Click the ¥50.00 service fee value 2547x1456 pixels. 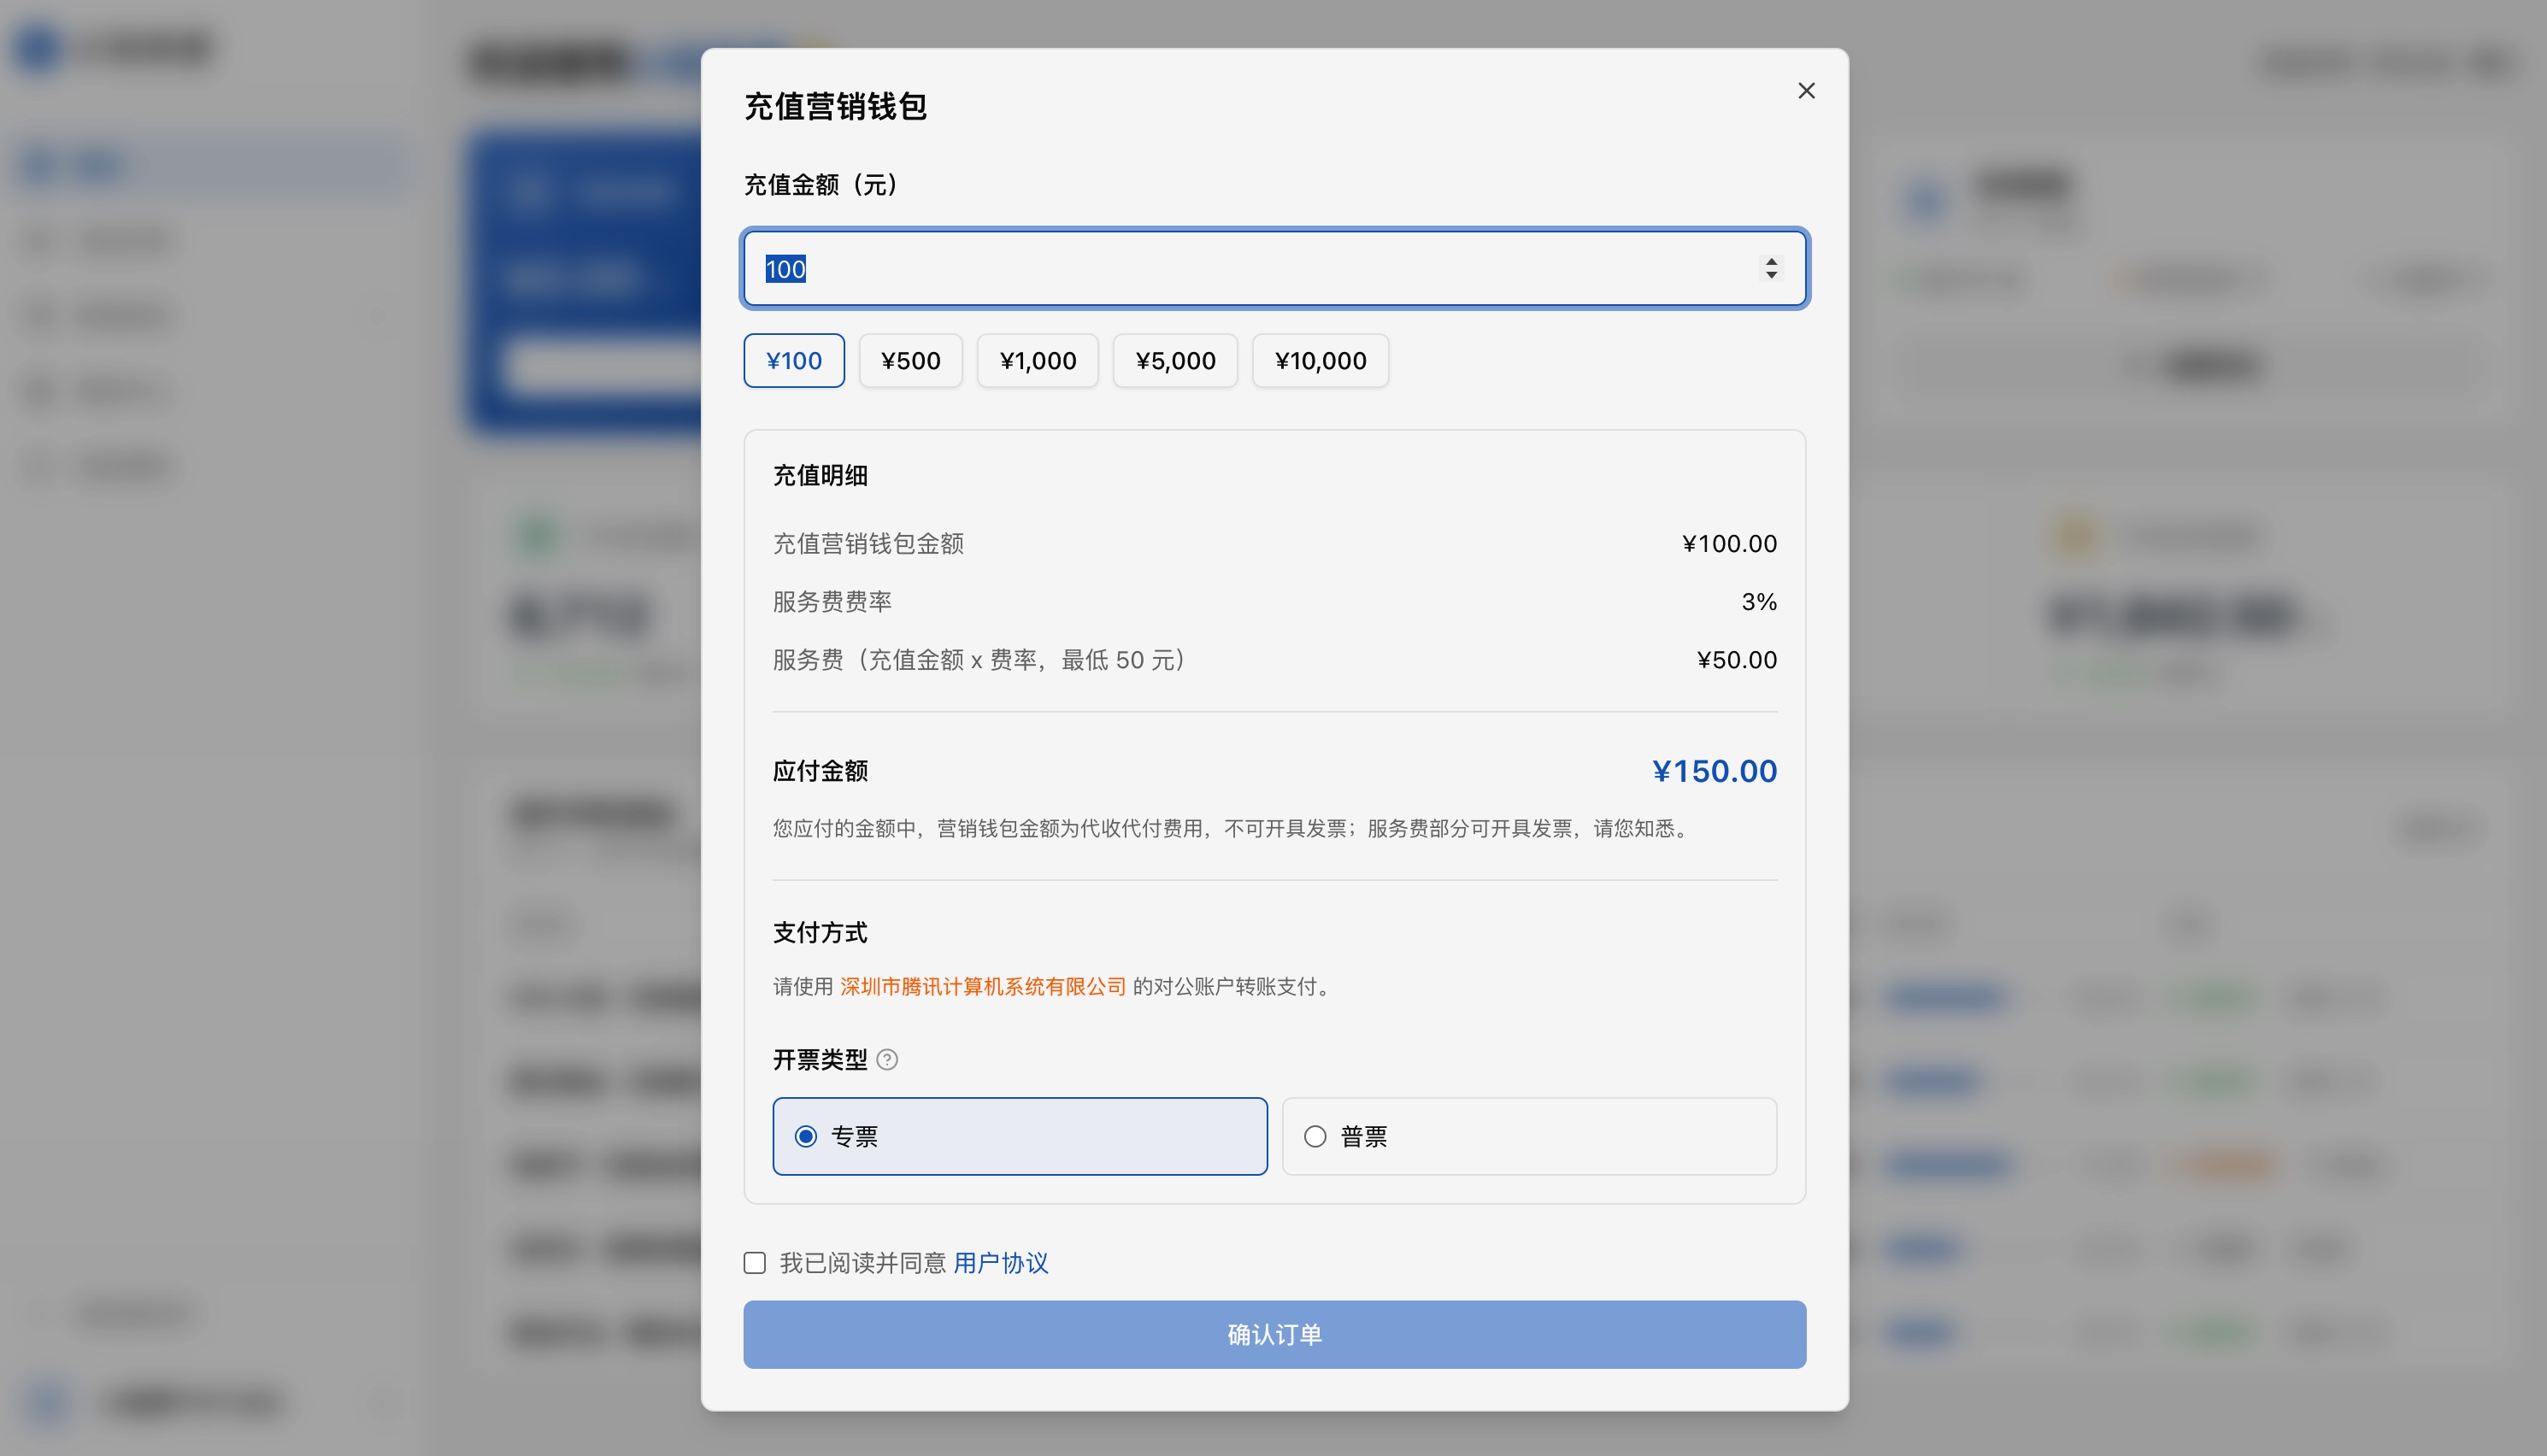coord(1737,660)
